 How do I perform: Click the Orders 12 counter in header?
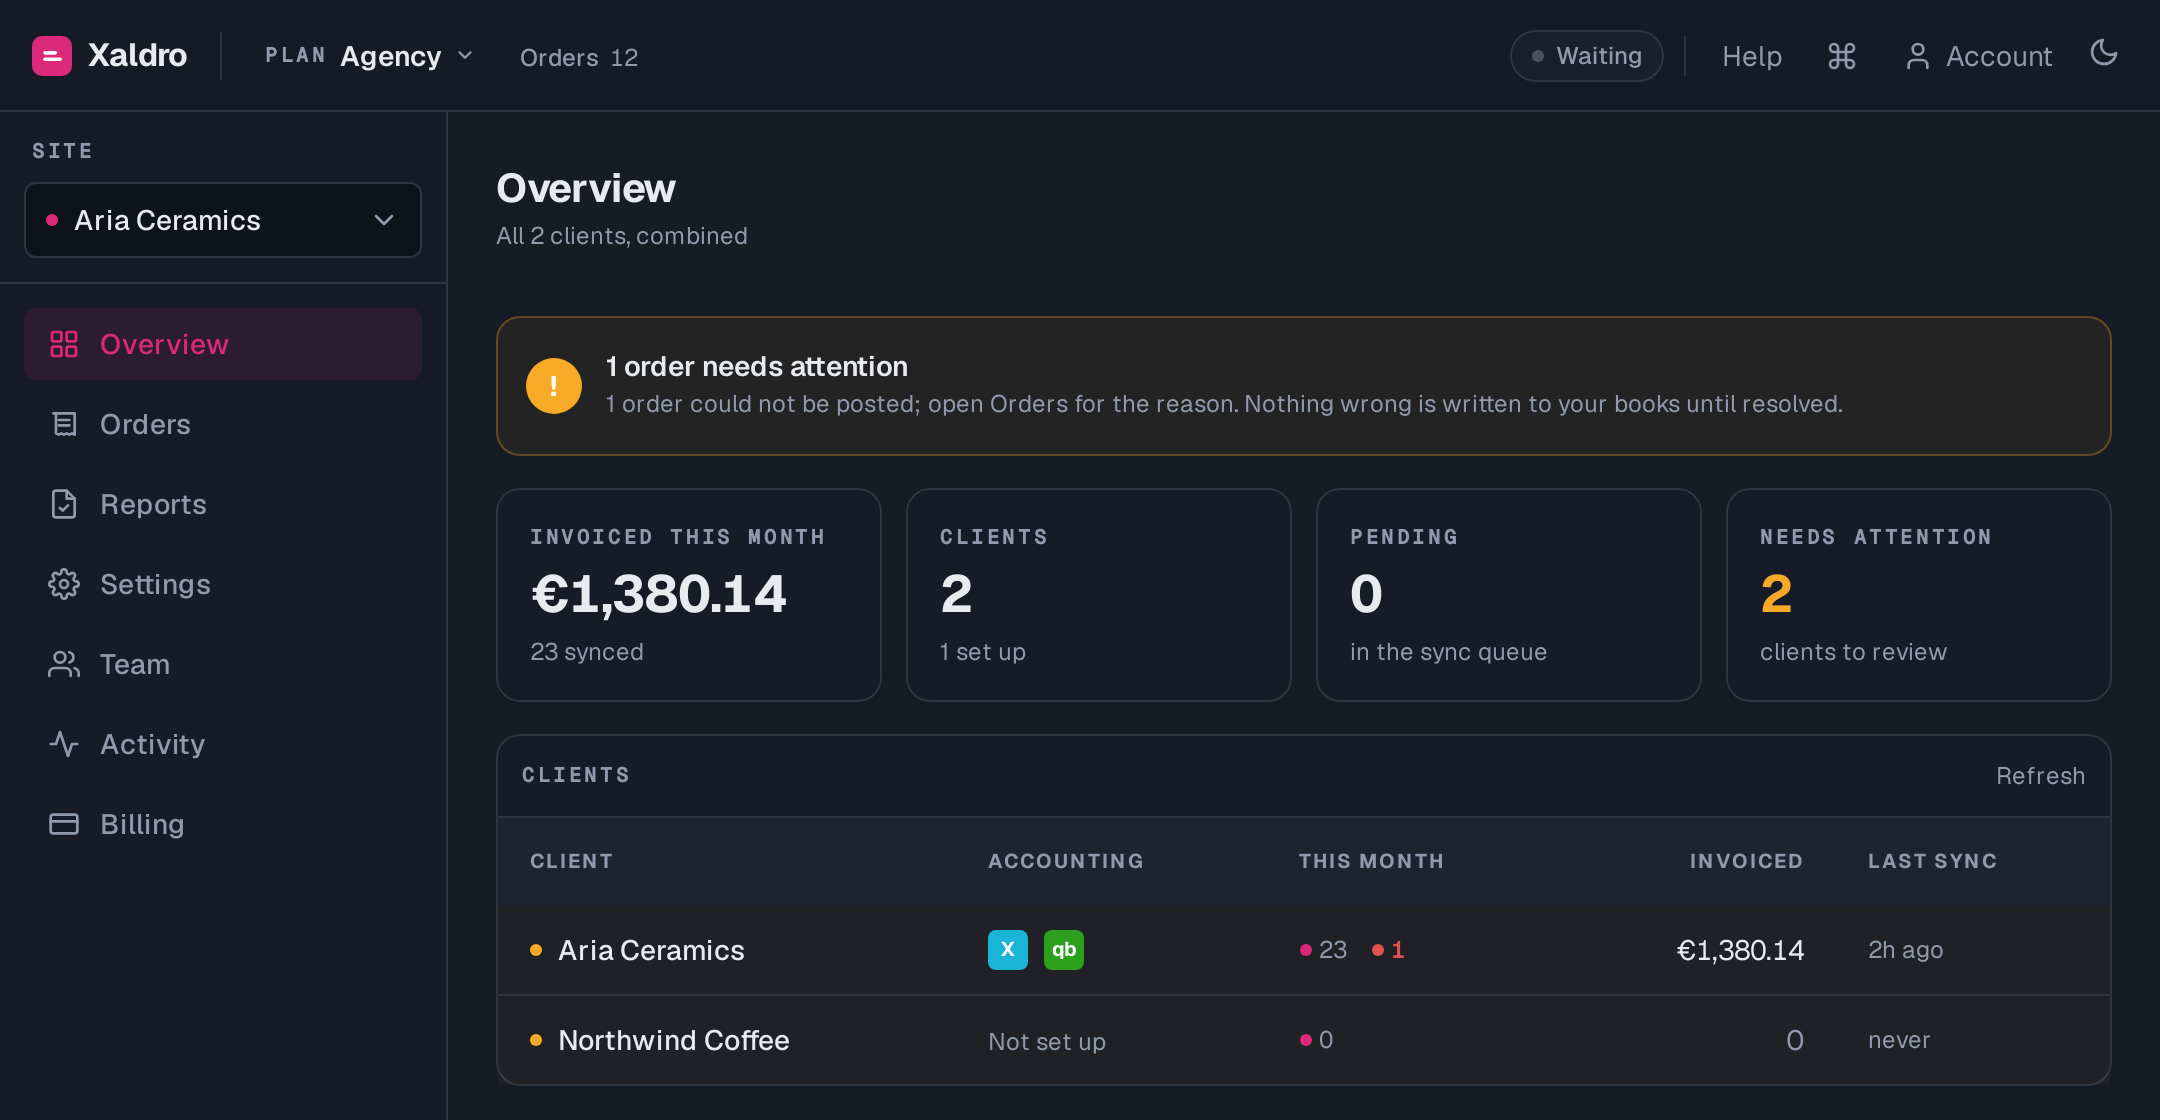579,58
